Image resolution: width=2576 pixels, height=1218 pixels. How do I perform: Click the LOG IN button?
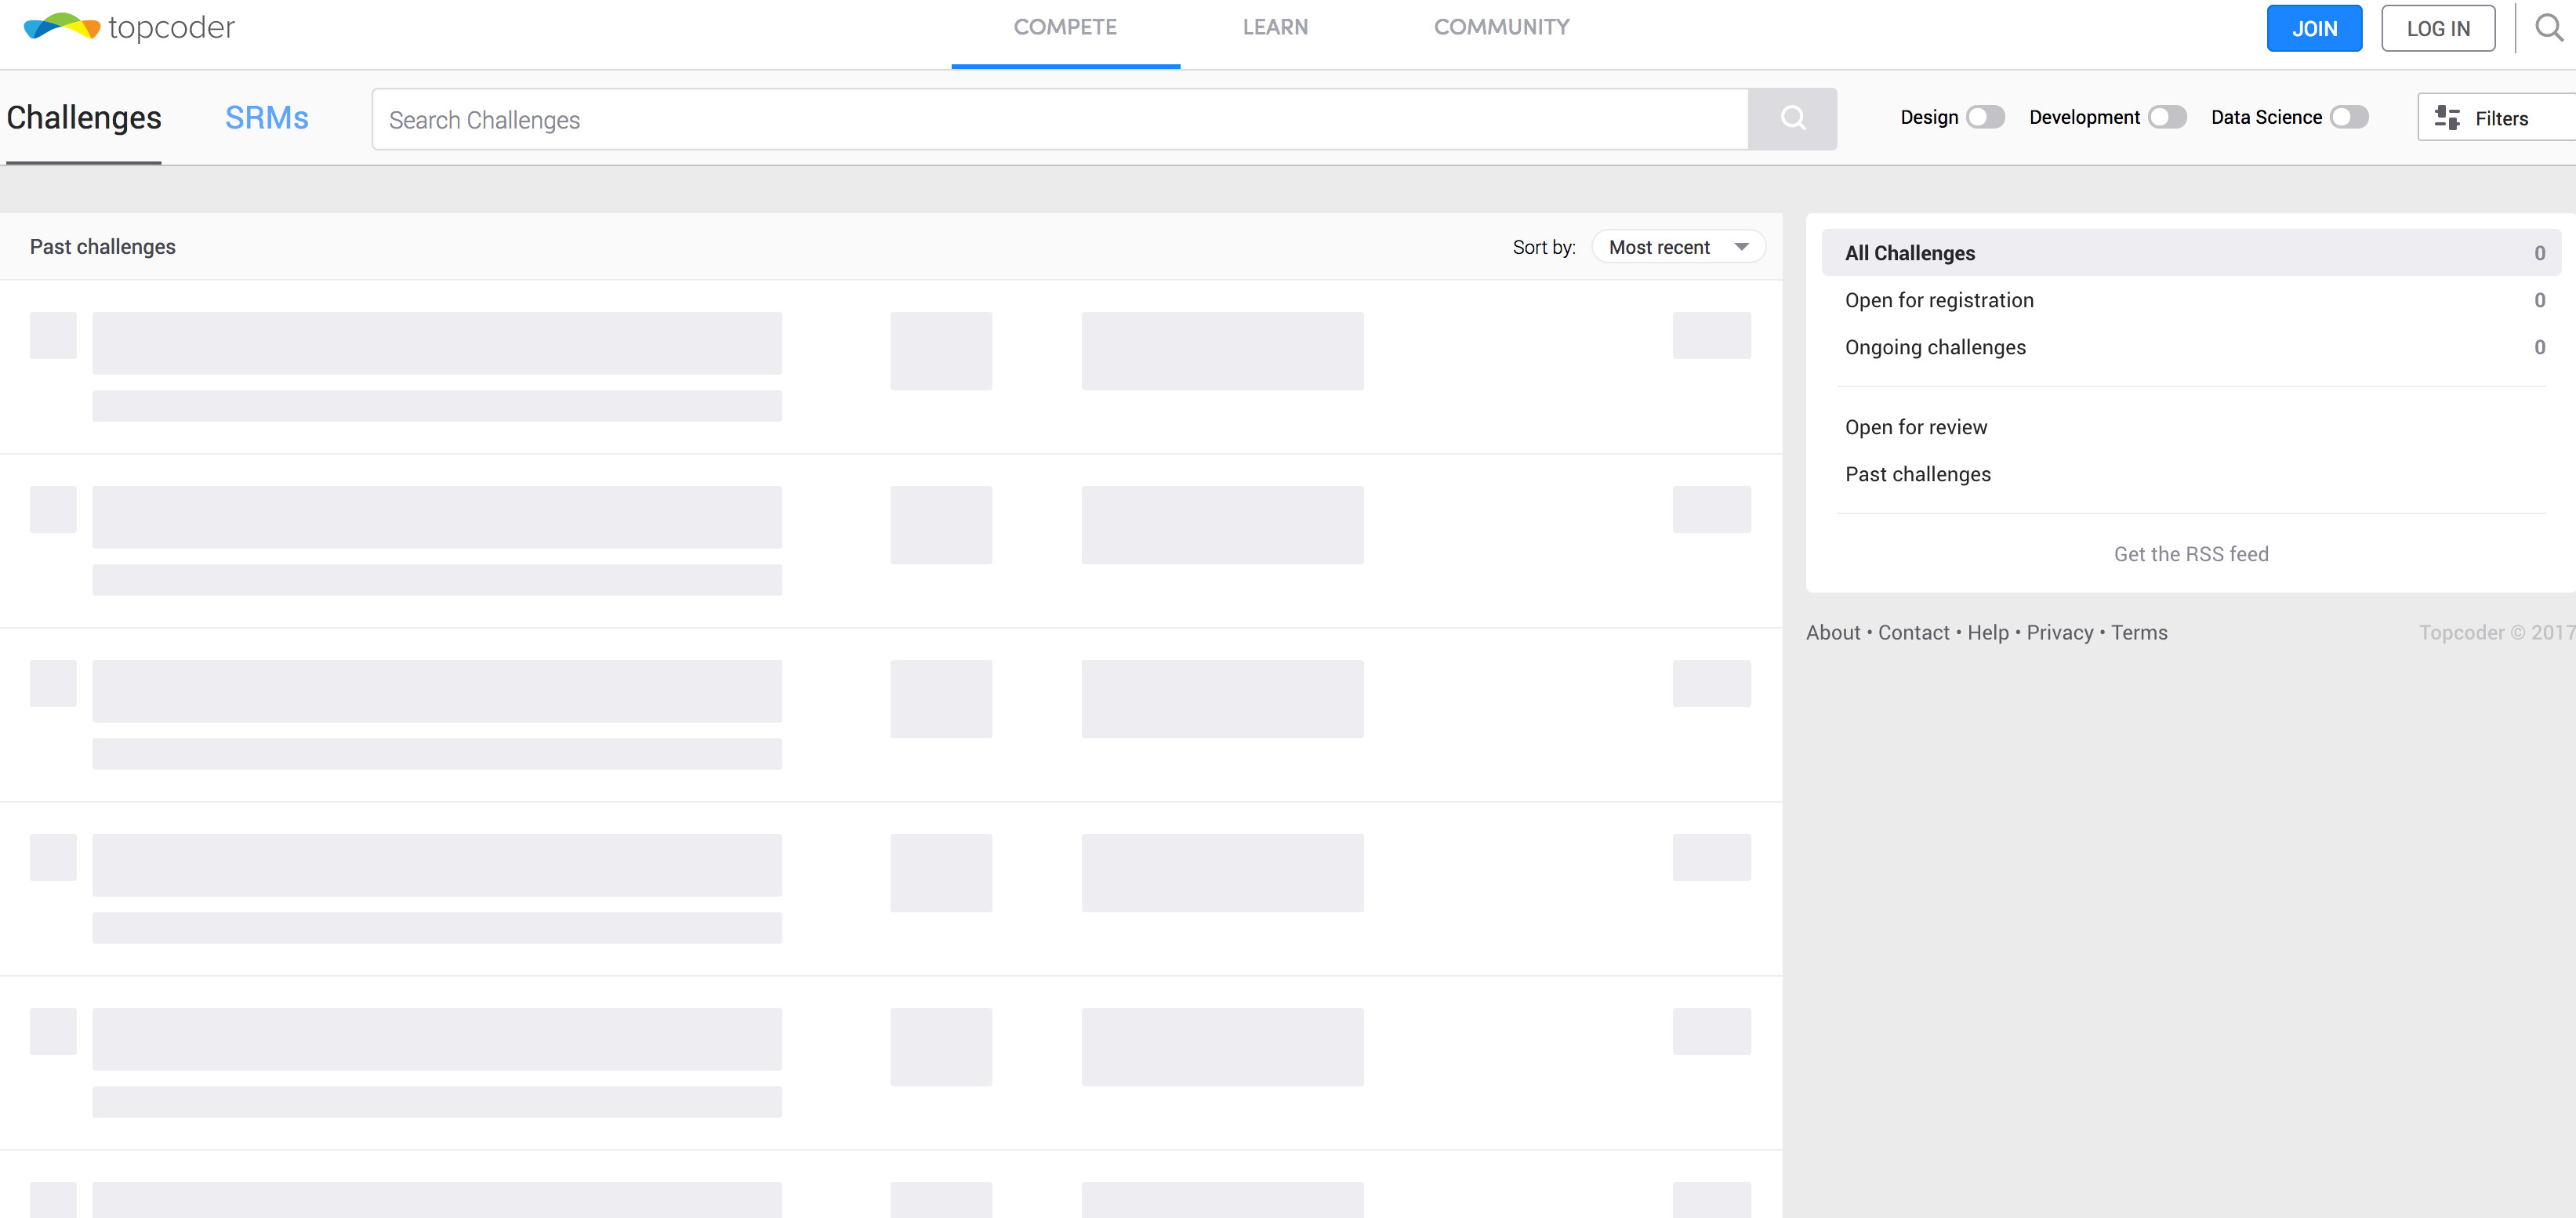pos(2437,28)
